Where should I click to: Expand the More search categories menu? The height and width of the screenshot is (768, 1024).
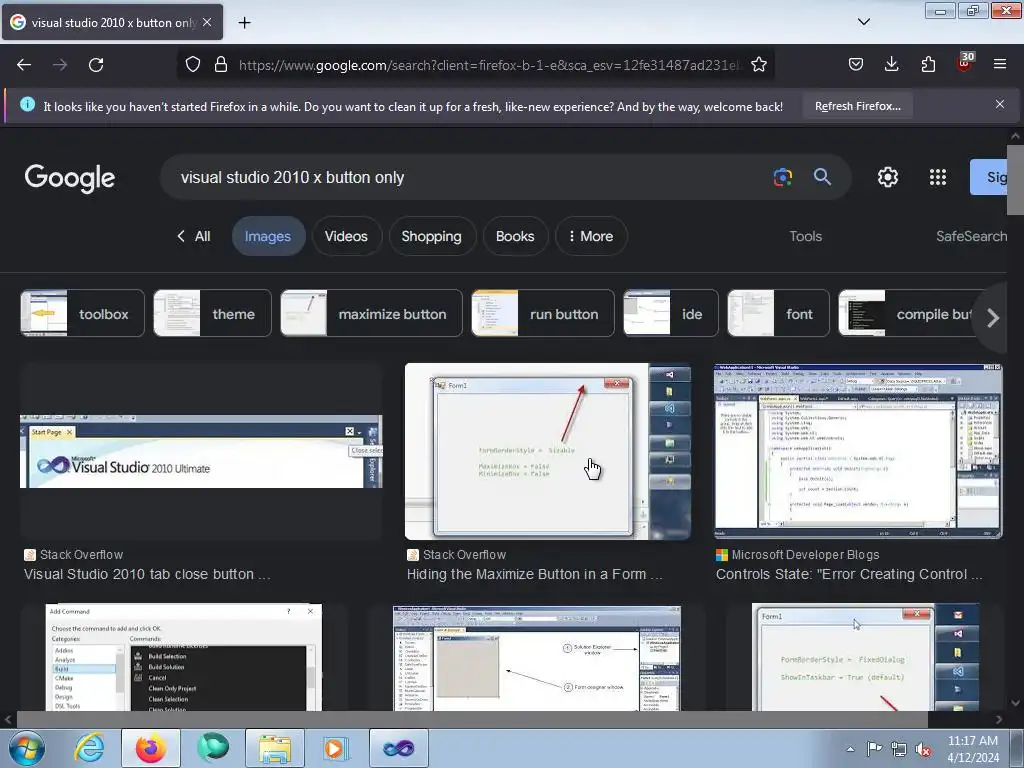tap(591, 236)
